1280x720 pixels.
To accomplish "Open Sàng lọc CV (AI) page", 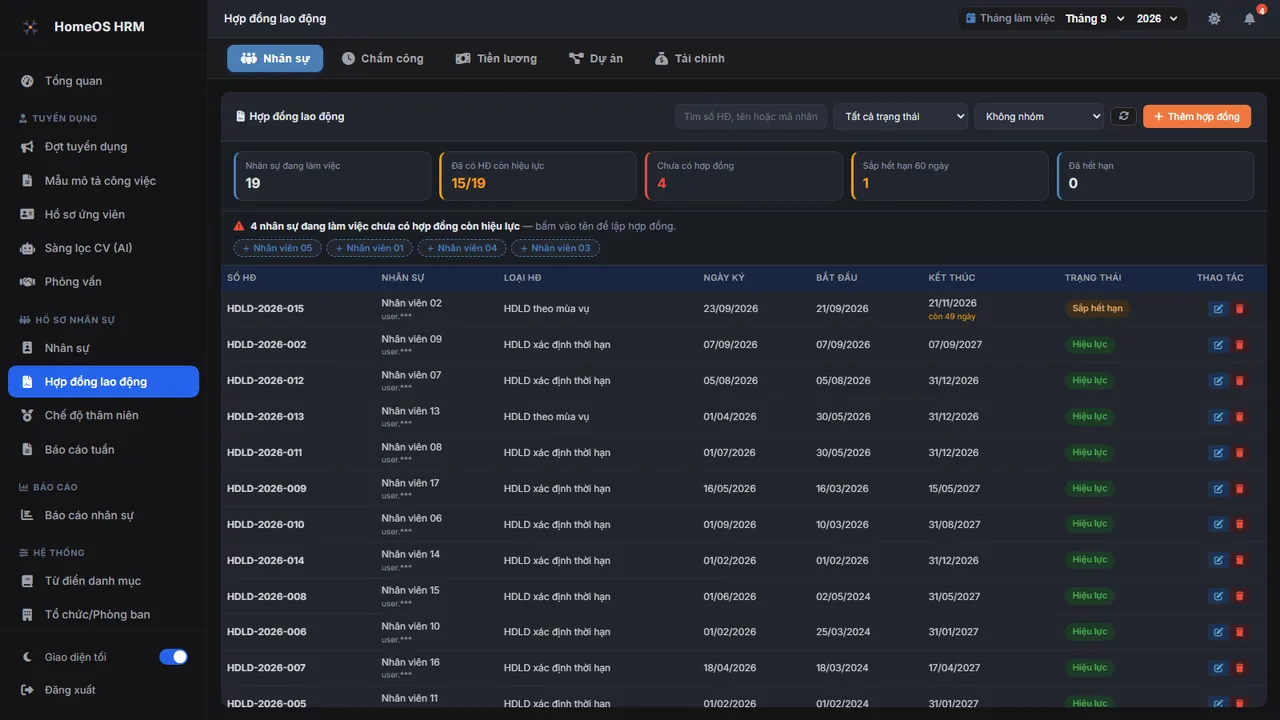I will point(104,248).
